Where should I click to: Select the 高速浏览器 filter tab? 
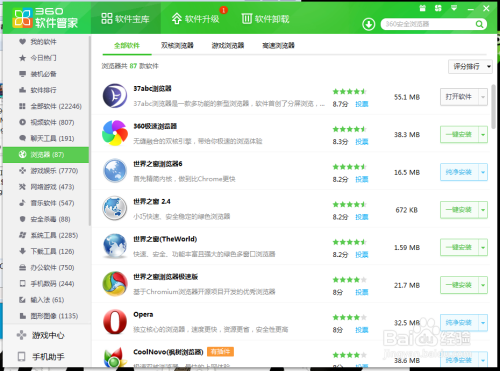pos(278,46)
